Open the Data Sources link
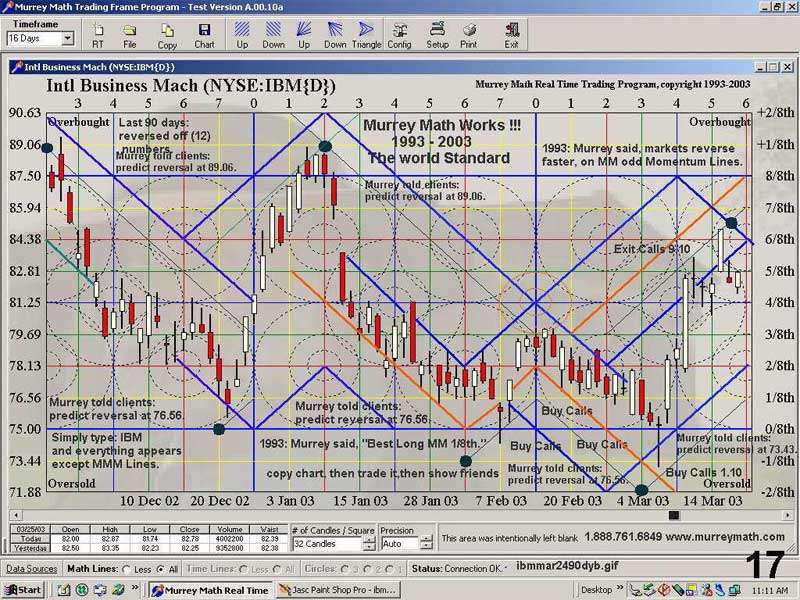800x600 pixels. (x=32, y=569)
